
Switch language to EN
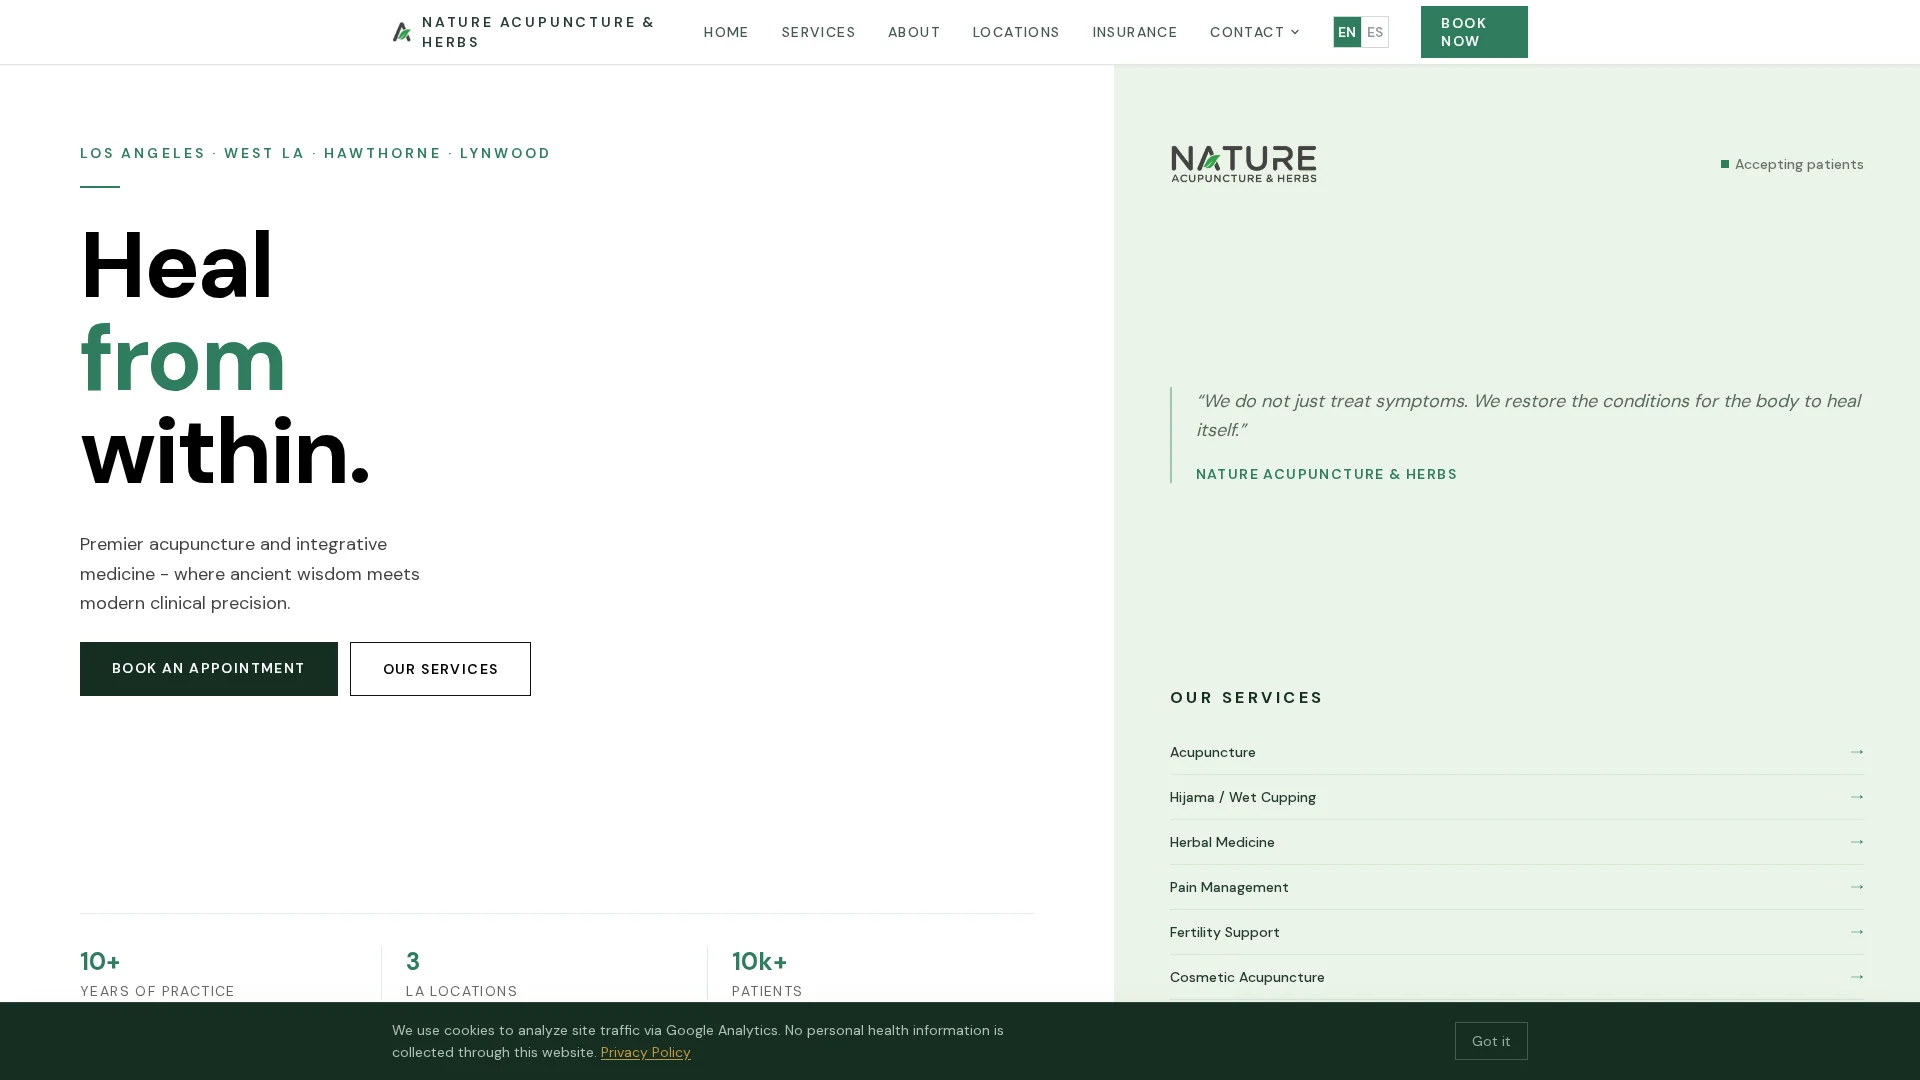pyautogui.click(x=1347, y=32)
